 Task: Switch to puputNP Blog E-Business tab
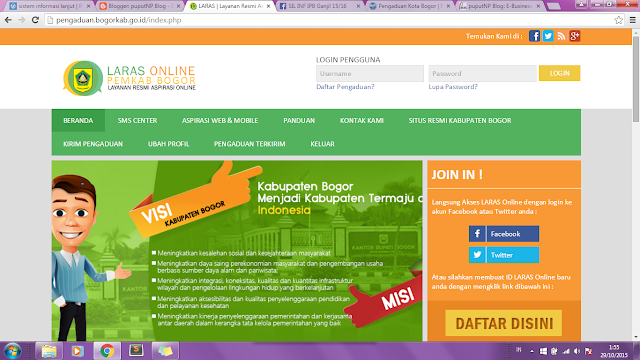[500, 6]
